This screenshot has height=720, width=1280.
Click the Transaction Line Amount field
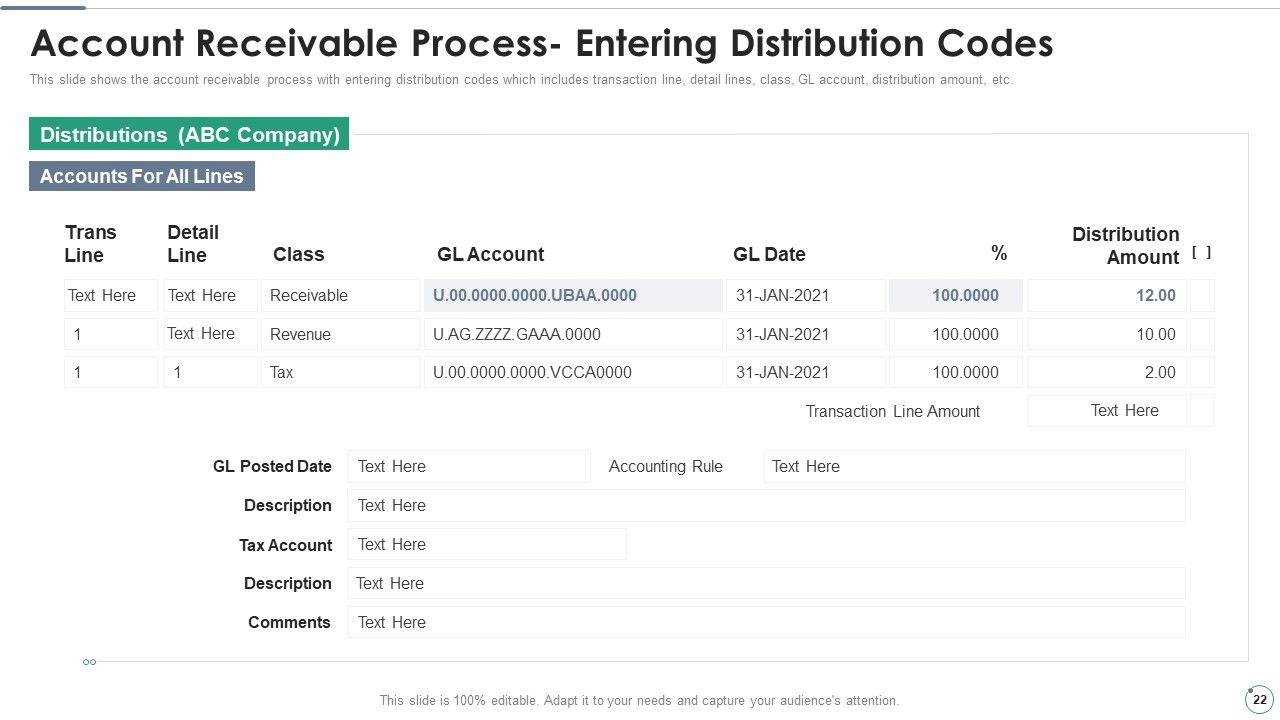[1106, 411]
